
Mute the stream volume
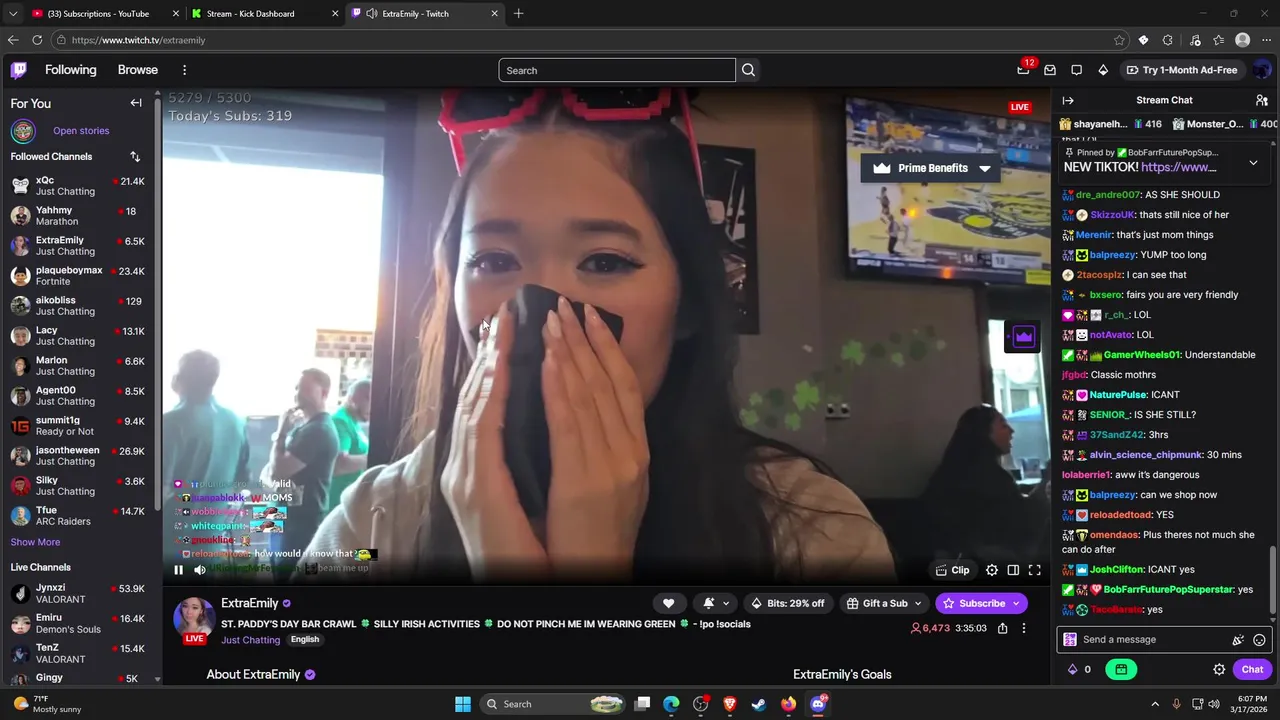pos(200,570)
